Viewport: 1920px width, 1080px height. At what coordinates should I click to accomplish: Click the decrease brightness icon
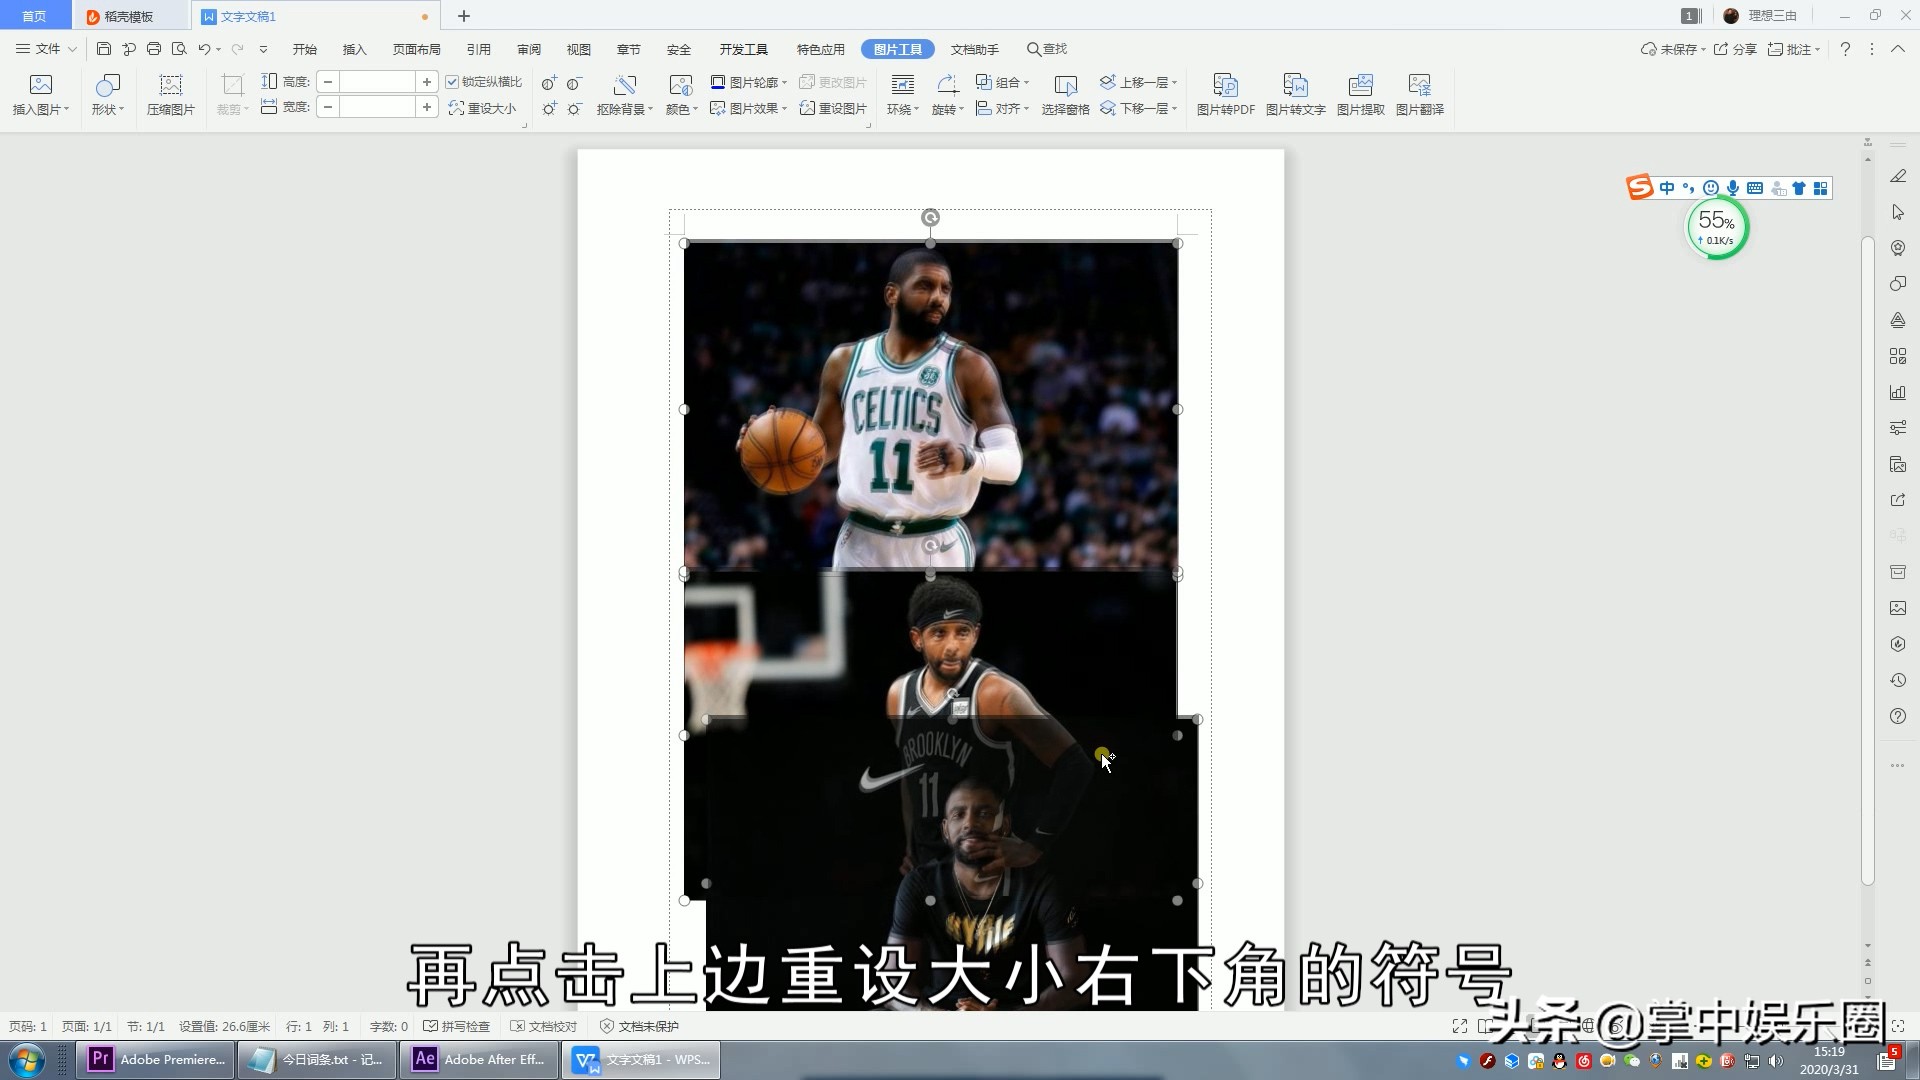[x=574, y=108]
